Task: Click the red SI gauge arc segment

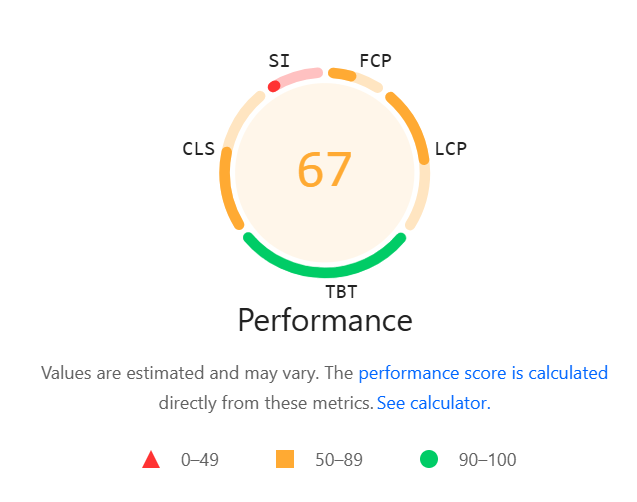Action: coord(274,86)
